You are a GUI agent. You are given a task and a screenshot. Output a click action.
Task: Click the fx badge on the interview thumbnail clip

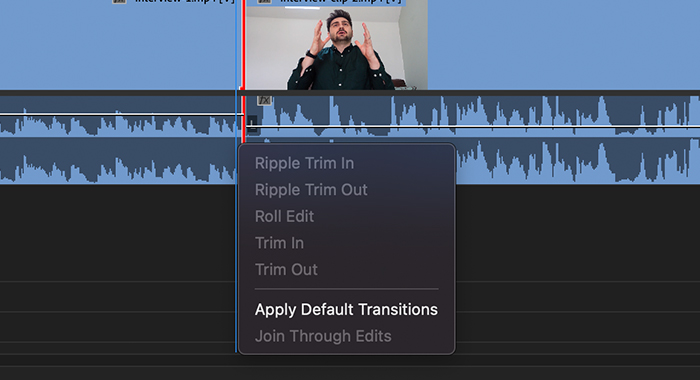click(x=264, y=1)
